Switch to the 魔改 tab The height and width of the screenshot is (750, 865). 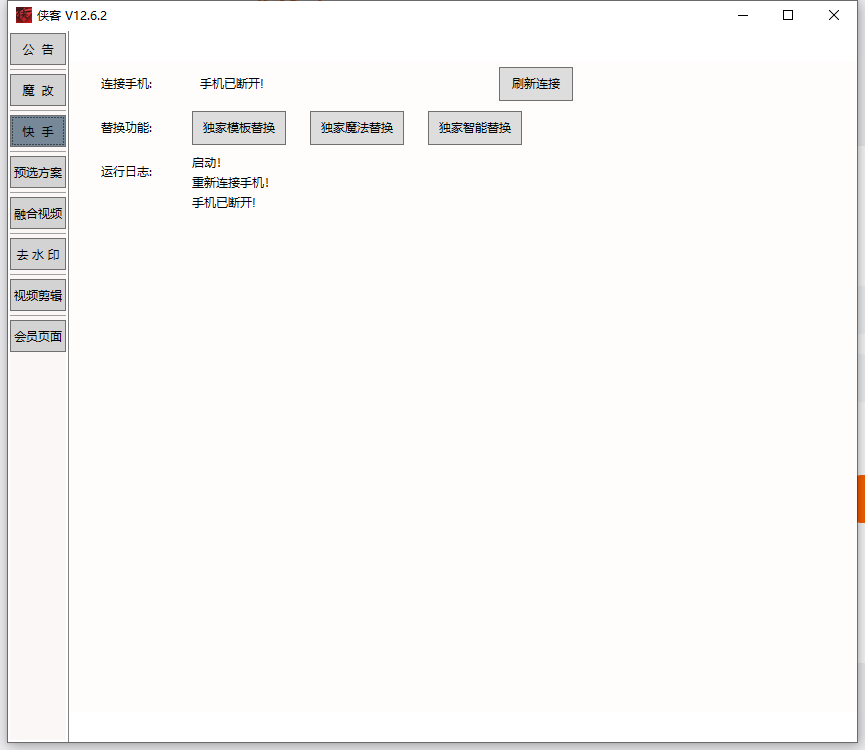pos(38,90)
